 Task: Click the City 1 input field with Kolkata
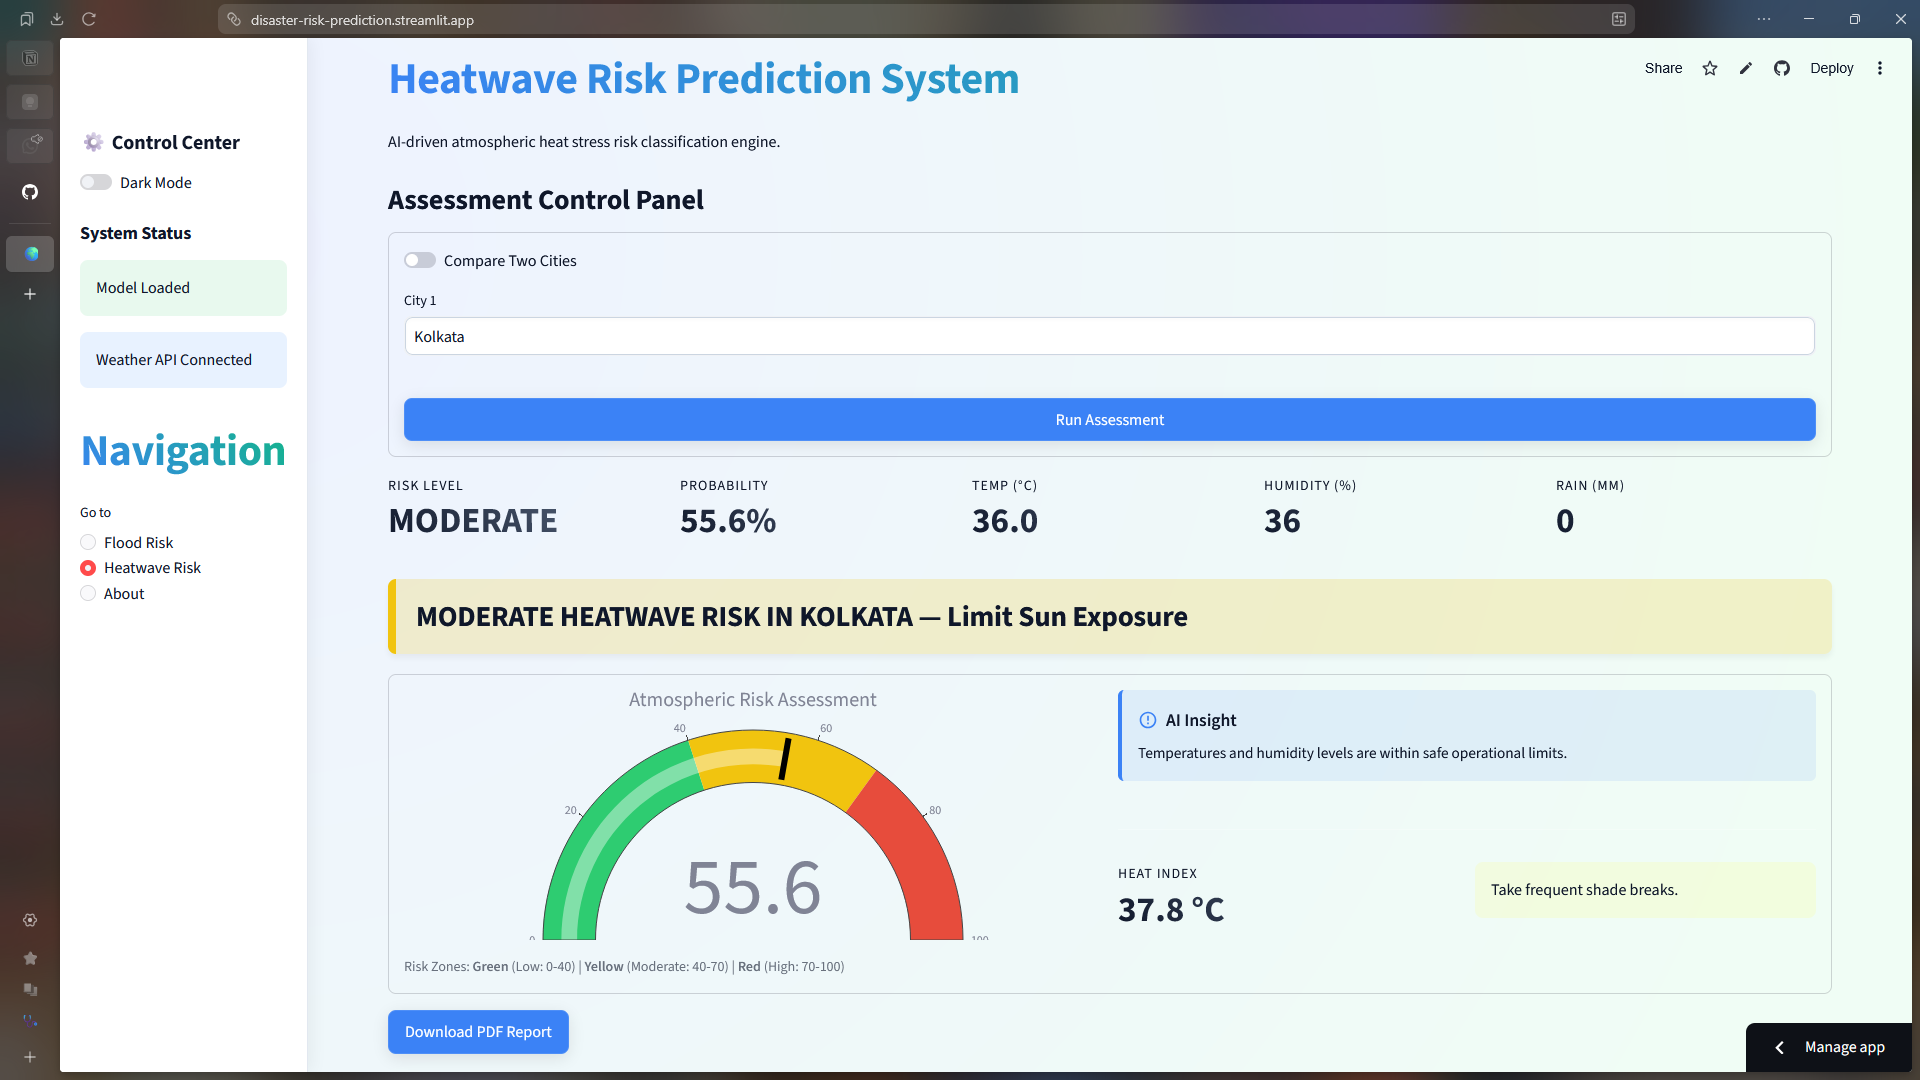[1109, 336]
